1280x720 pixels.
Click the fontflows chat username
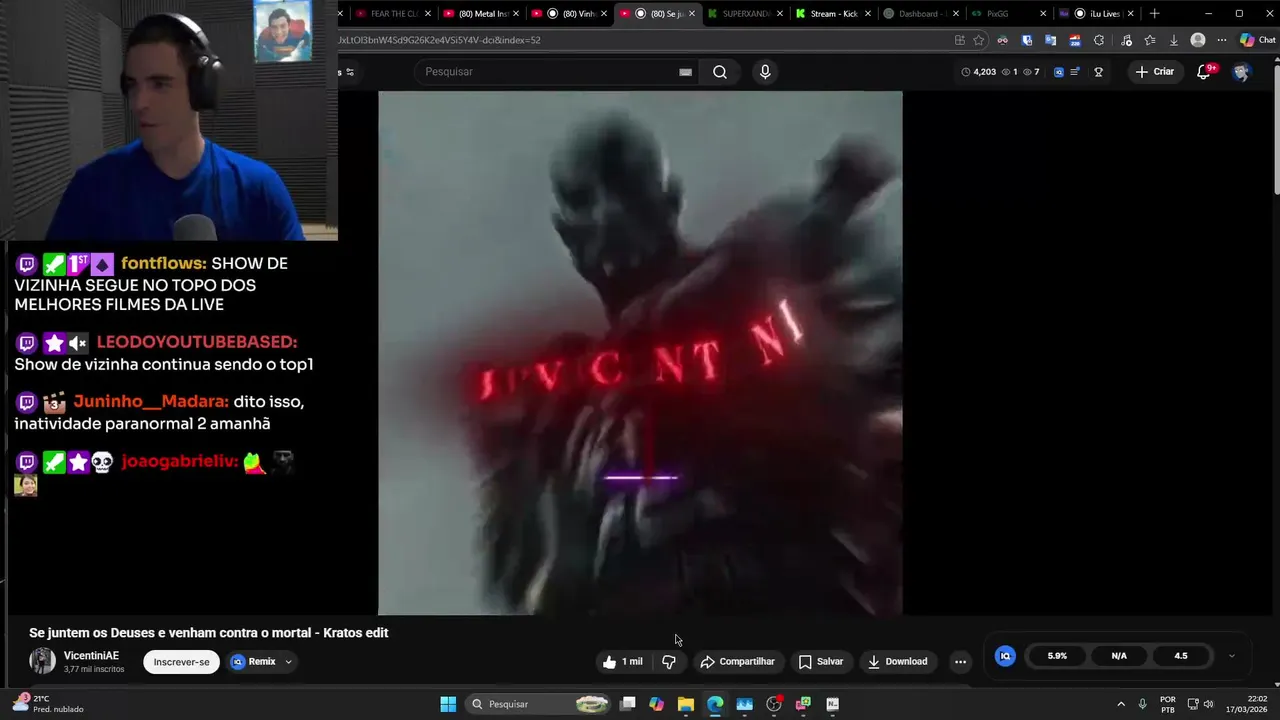[x=164, y=264]
